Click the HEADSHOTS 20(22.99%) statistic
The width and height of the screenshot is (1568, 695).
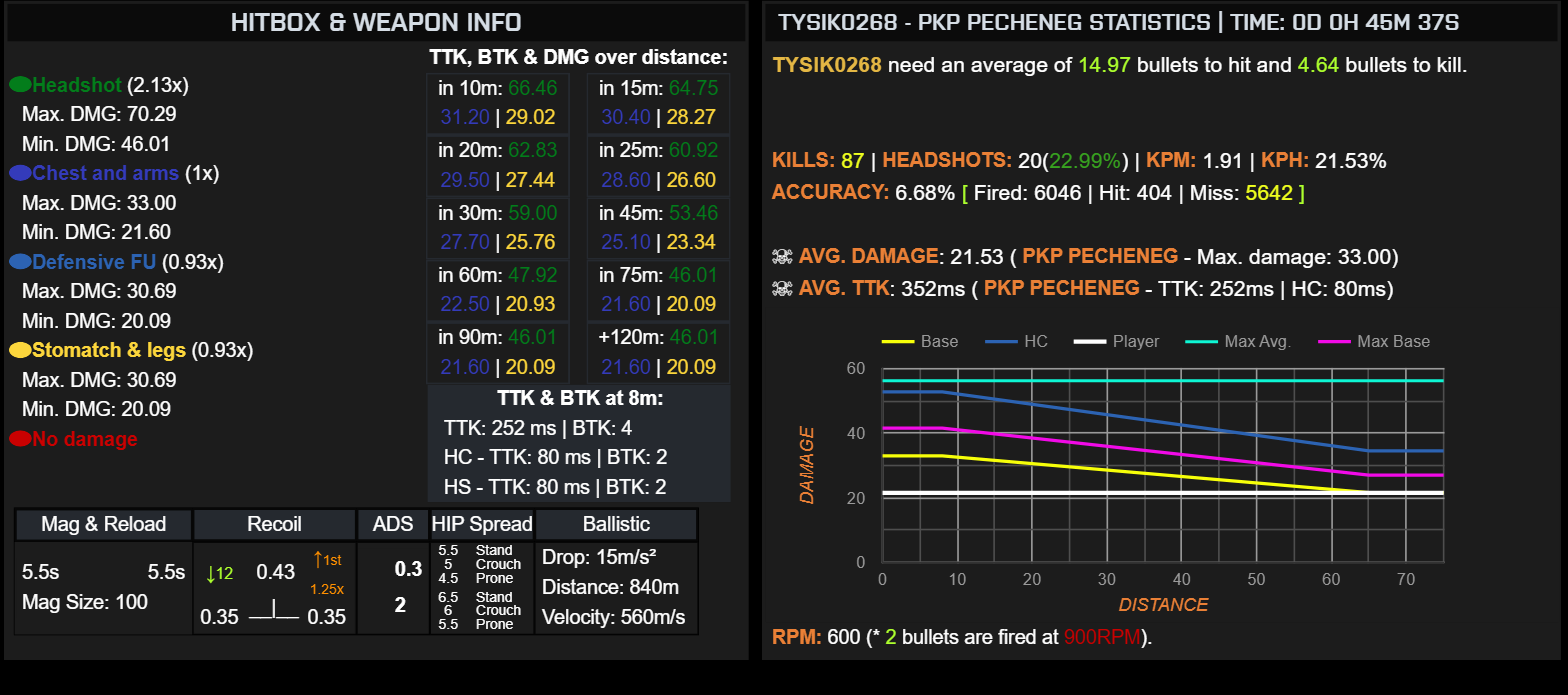click(1007, 161)
